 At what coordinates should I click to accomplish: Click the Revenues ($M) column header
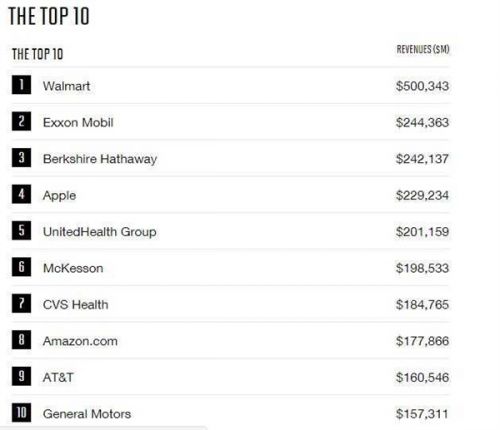(423, 49)
